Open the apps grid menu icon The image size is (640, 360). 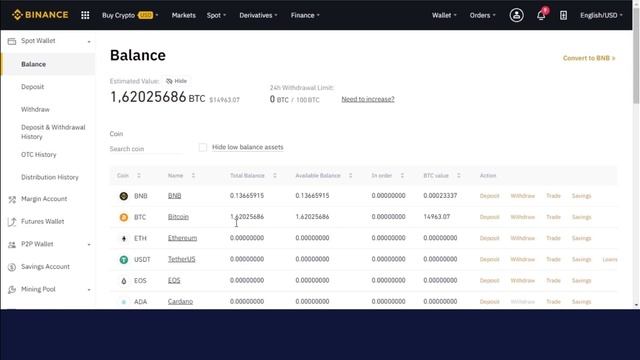(85, 15)
